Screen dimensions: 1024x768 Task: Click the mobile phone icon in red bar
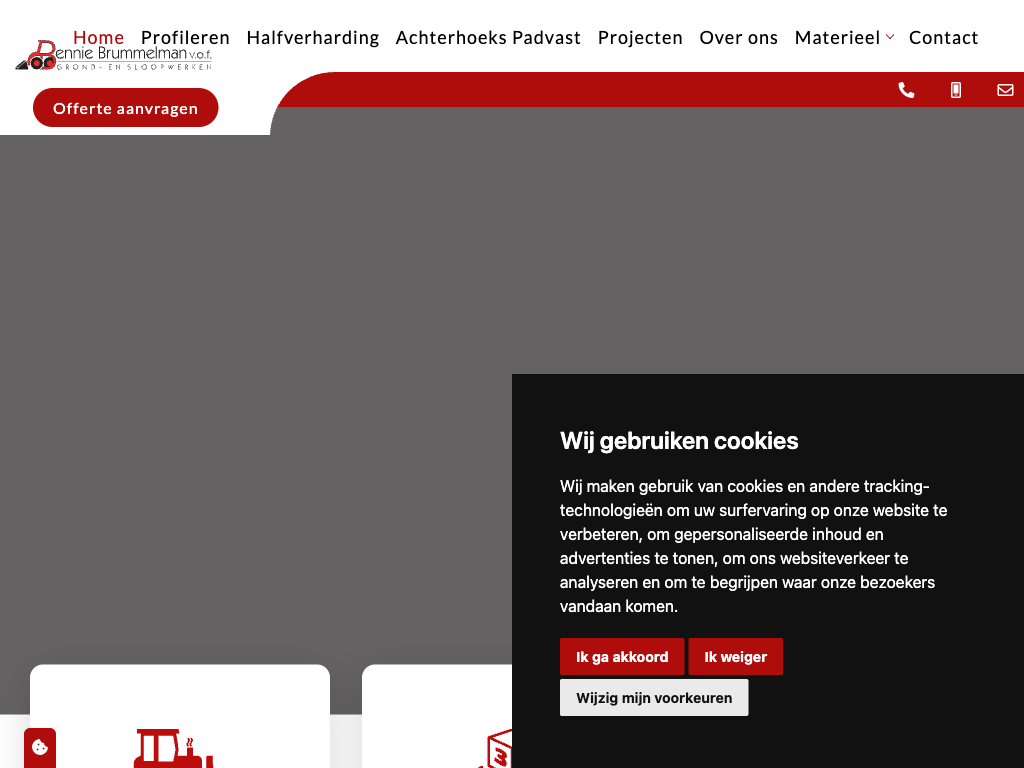coord(956,90)
